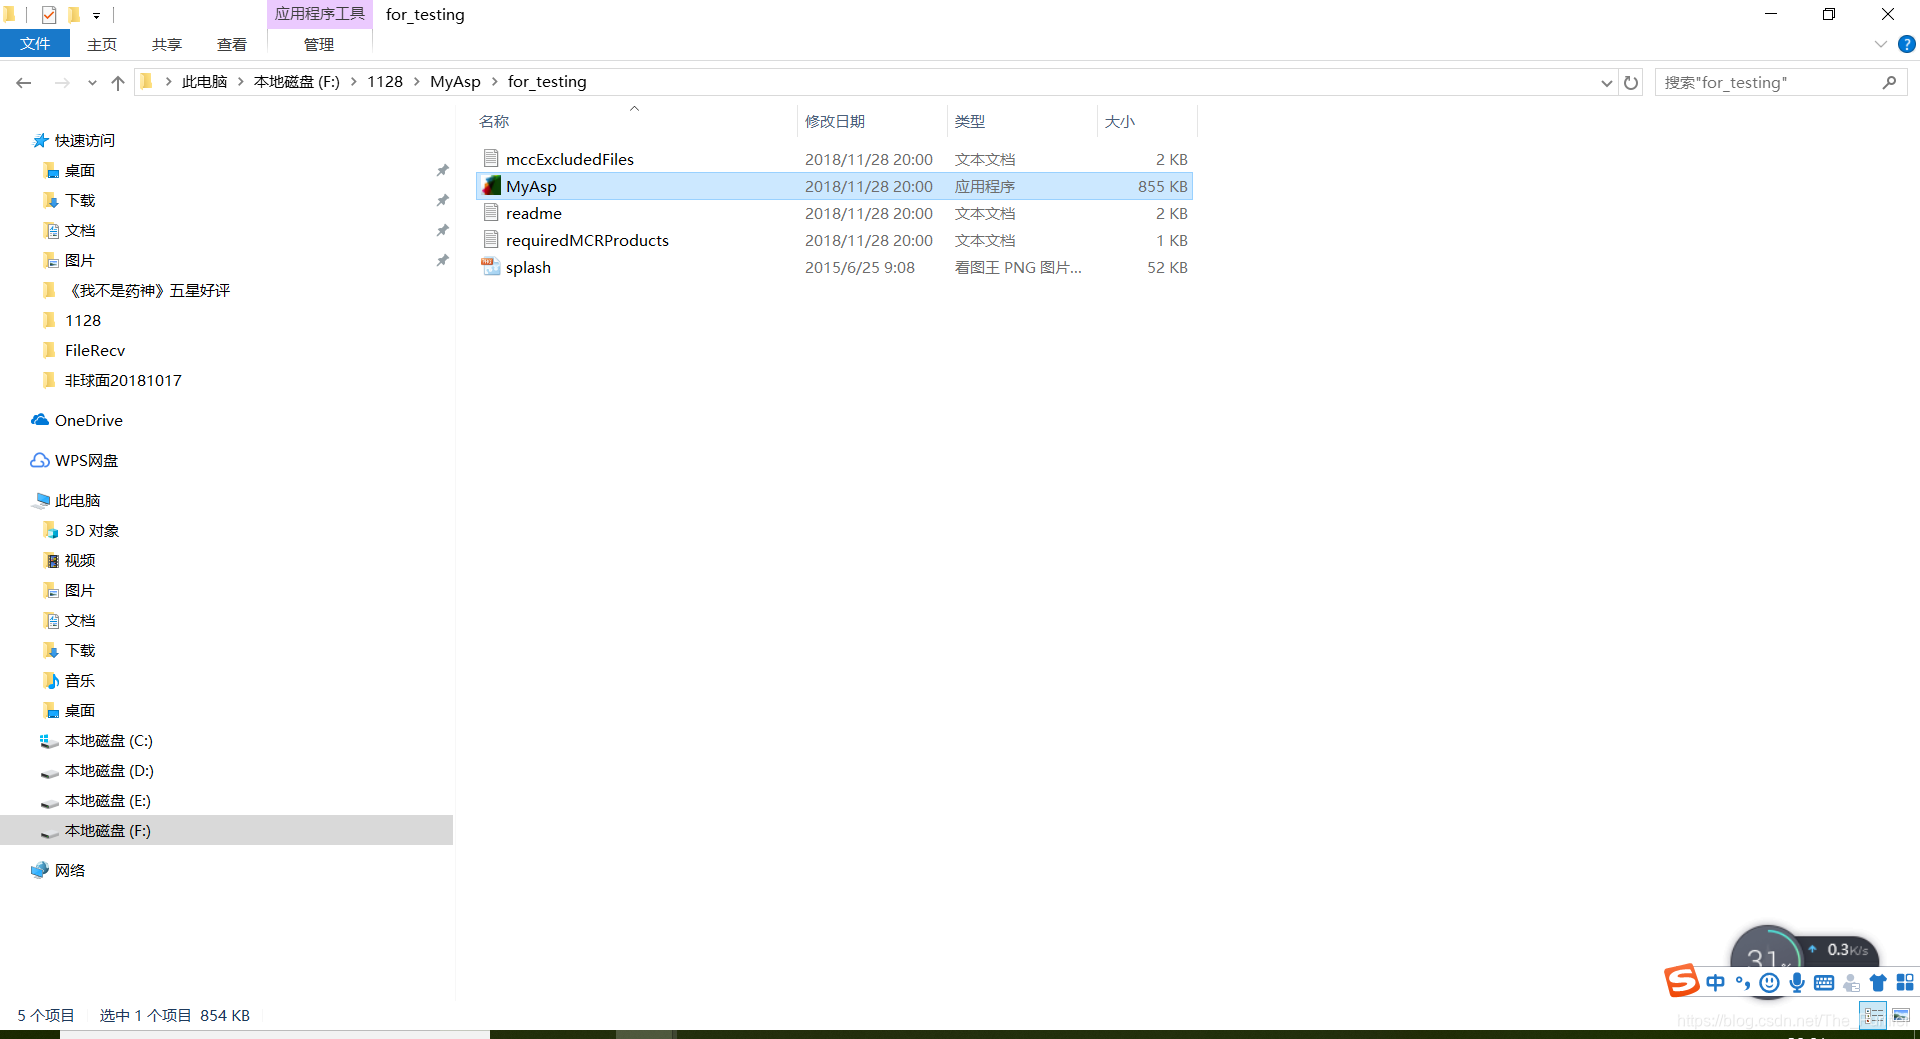Open the 文件 menu
Screen dimensions: 1920x1039
pos(35,44)
